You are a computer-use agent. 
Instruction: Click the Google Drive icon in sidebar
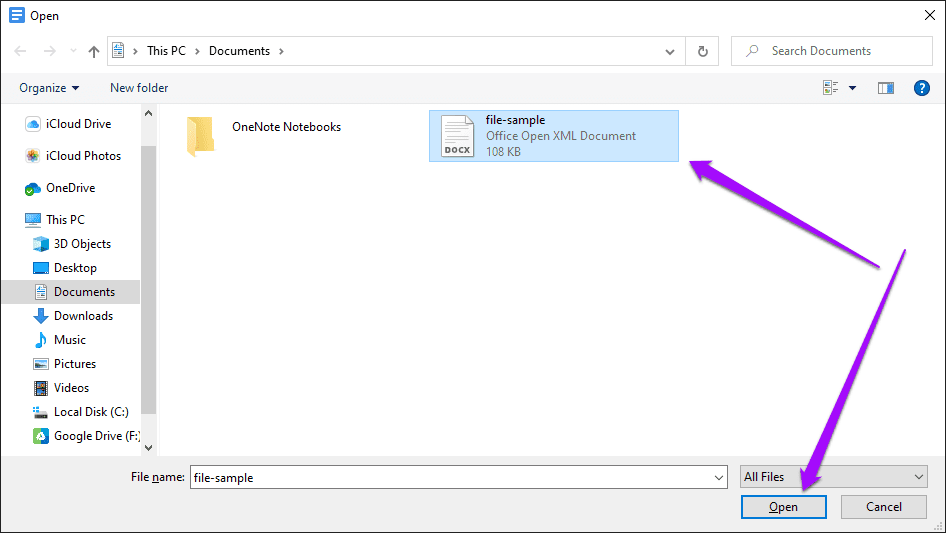pos(41,436)
